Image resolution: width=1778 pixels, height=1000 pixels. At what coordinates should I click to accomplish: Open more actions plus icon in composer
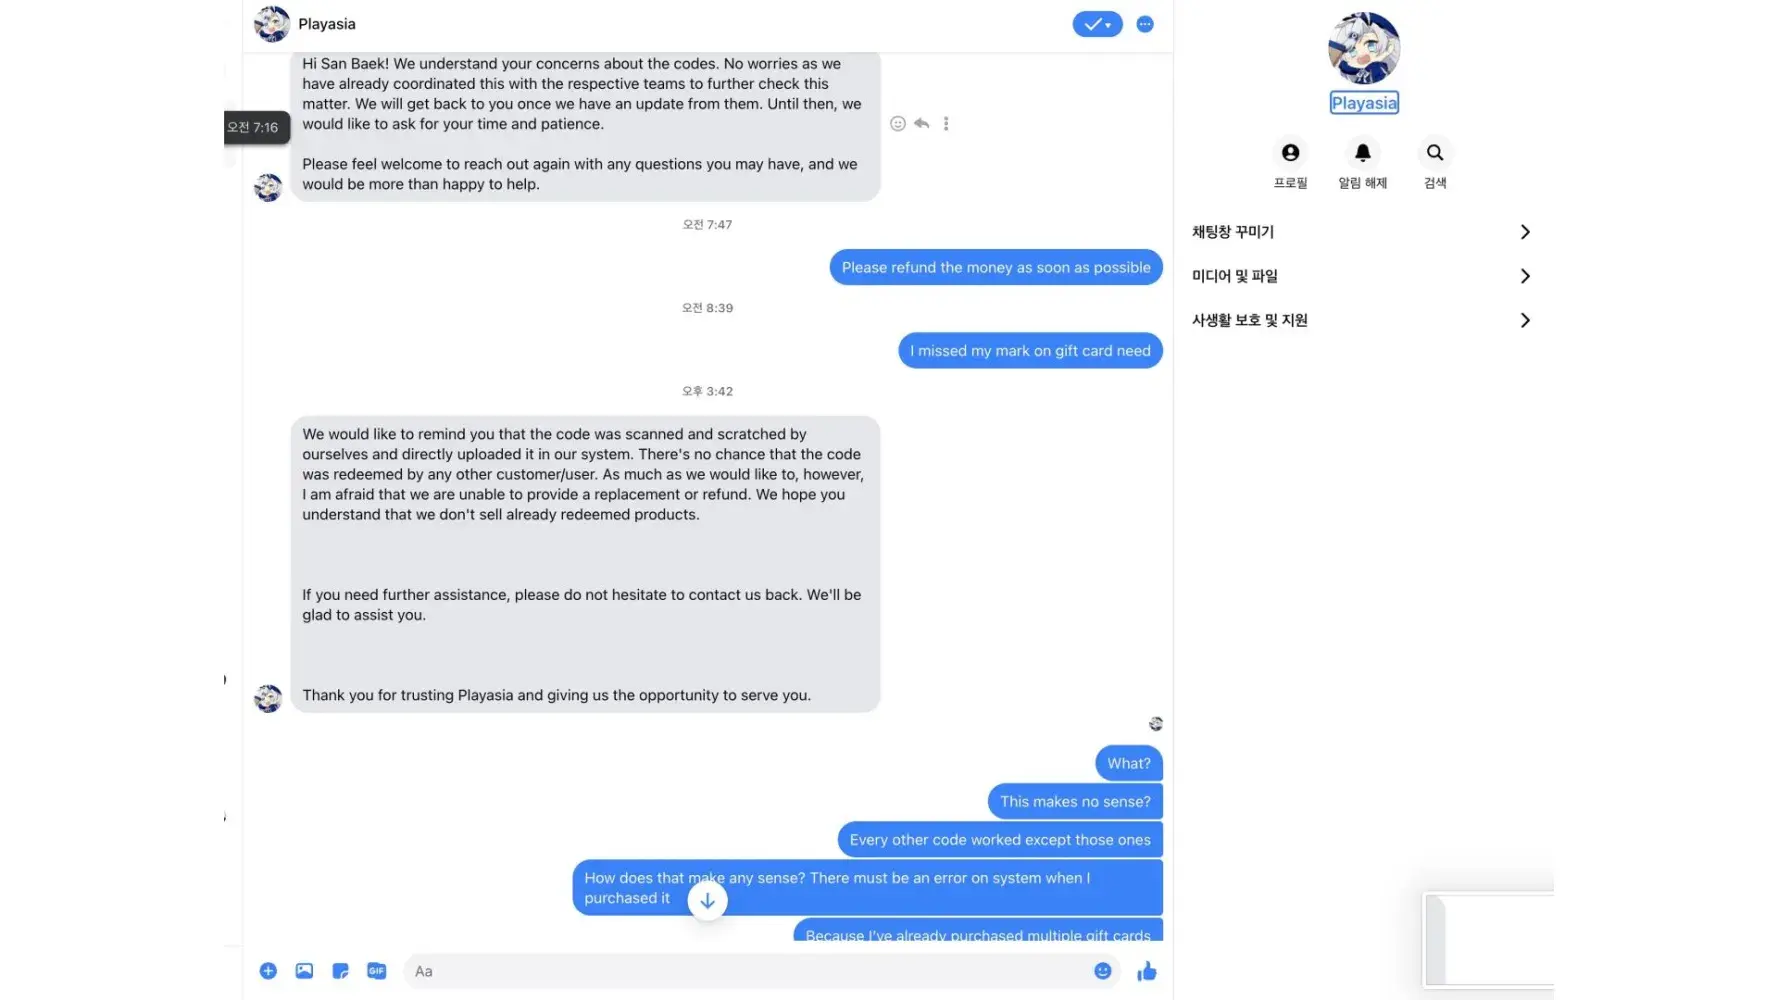[268, 971]
